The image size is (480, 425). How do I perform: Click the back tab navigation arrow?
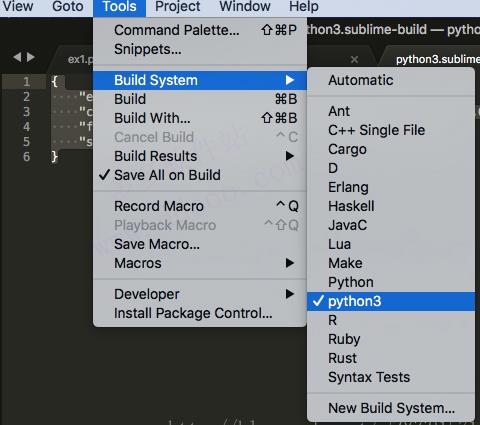tap(17, 57)
